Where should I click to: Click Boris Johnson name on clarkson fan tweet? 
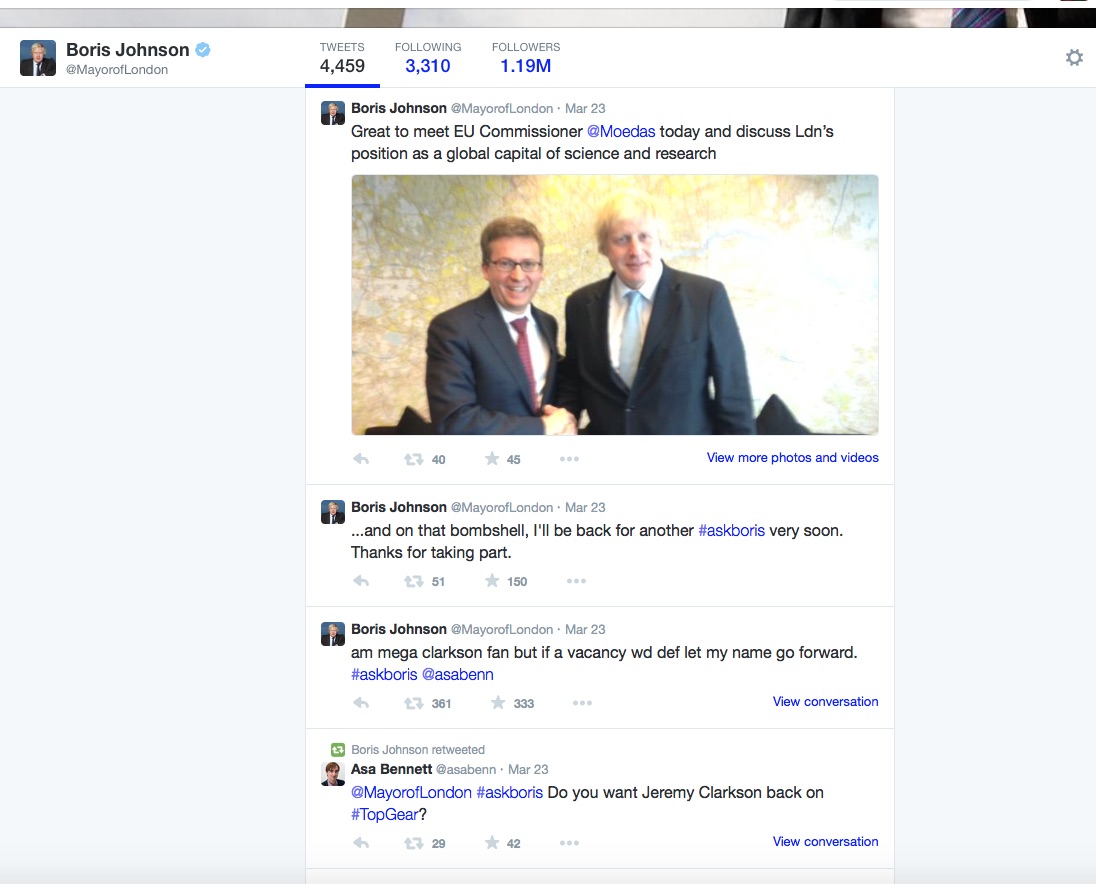pos(398,629)
